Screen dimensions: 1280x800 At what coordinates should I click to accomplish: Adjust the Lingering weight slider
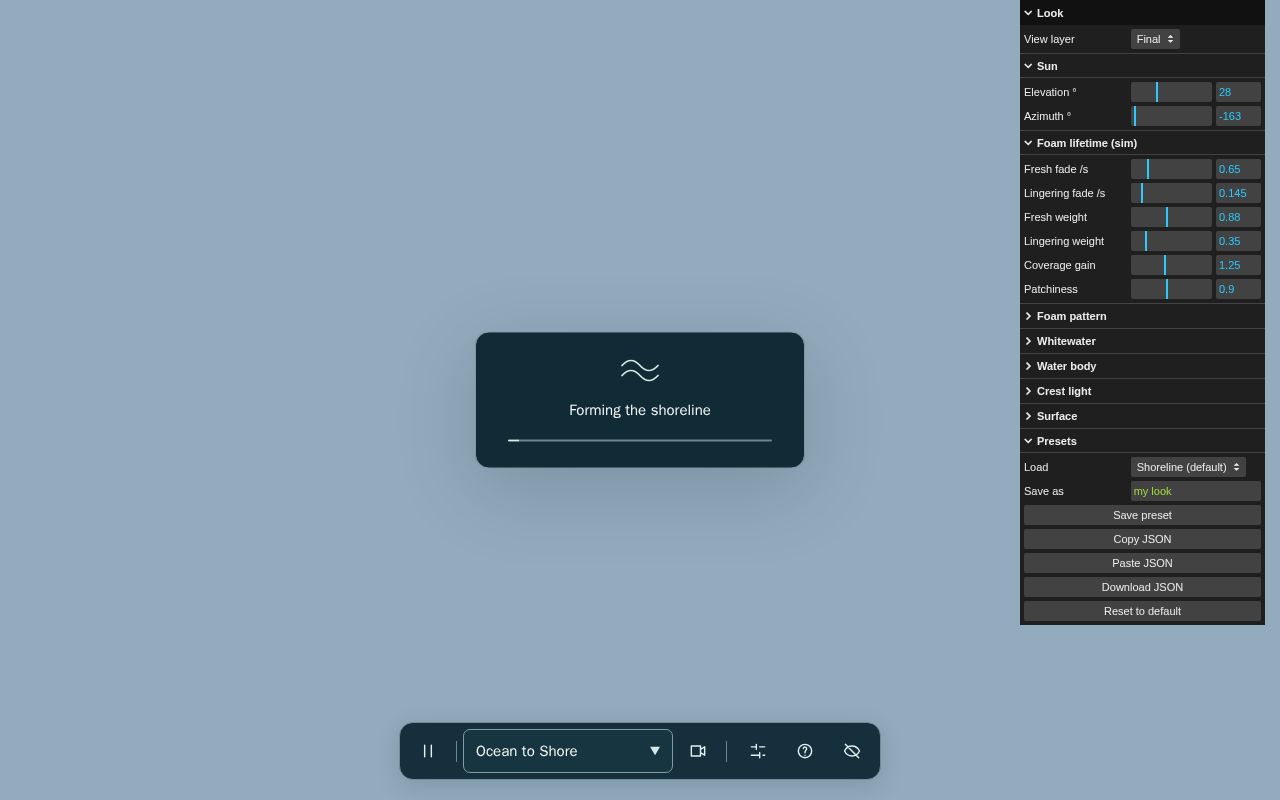click(x=1171, y=241)
